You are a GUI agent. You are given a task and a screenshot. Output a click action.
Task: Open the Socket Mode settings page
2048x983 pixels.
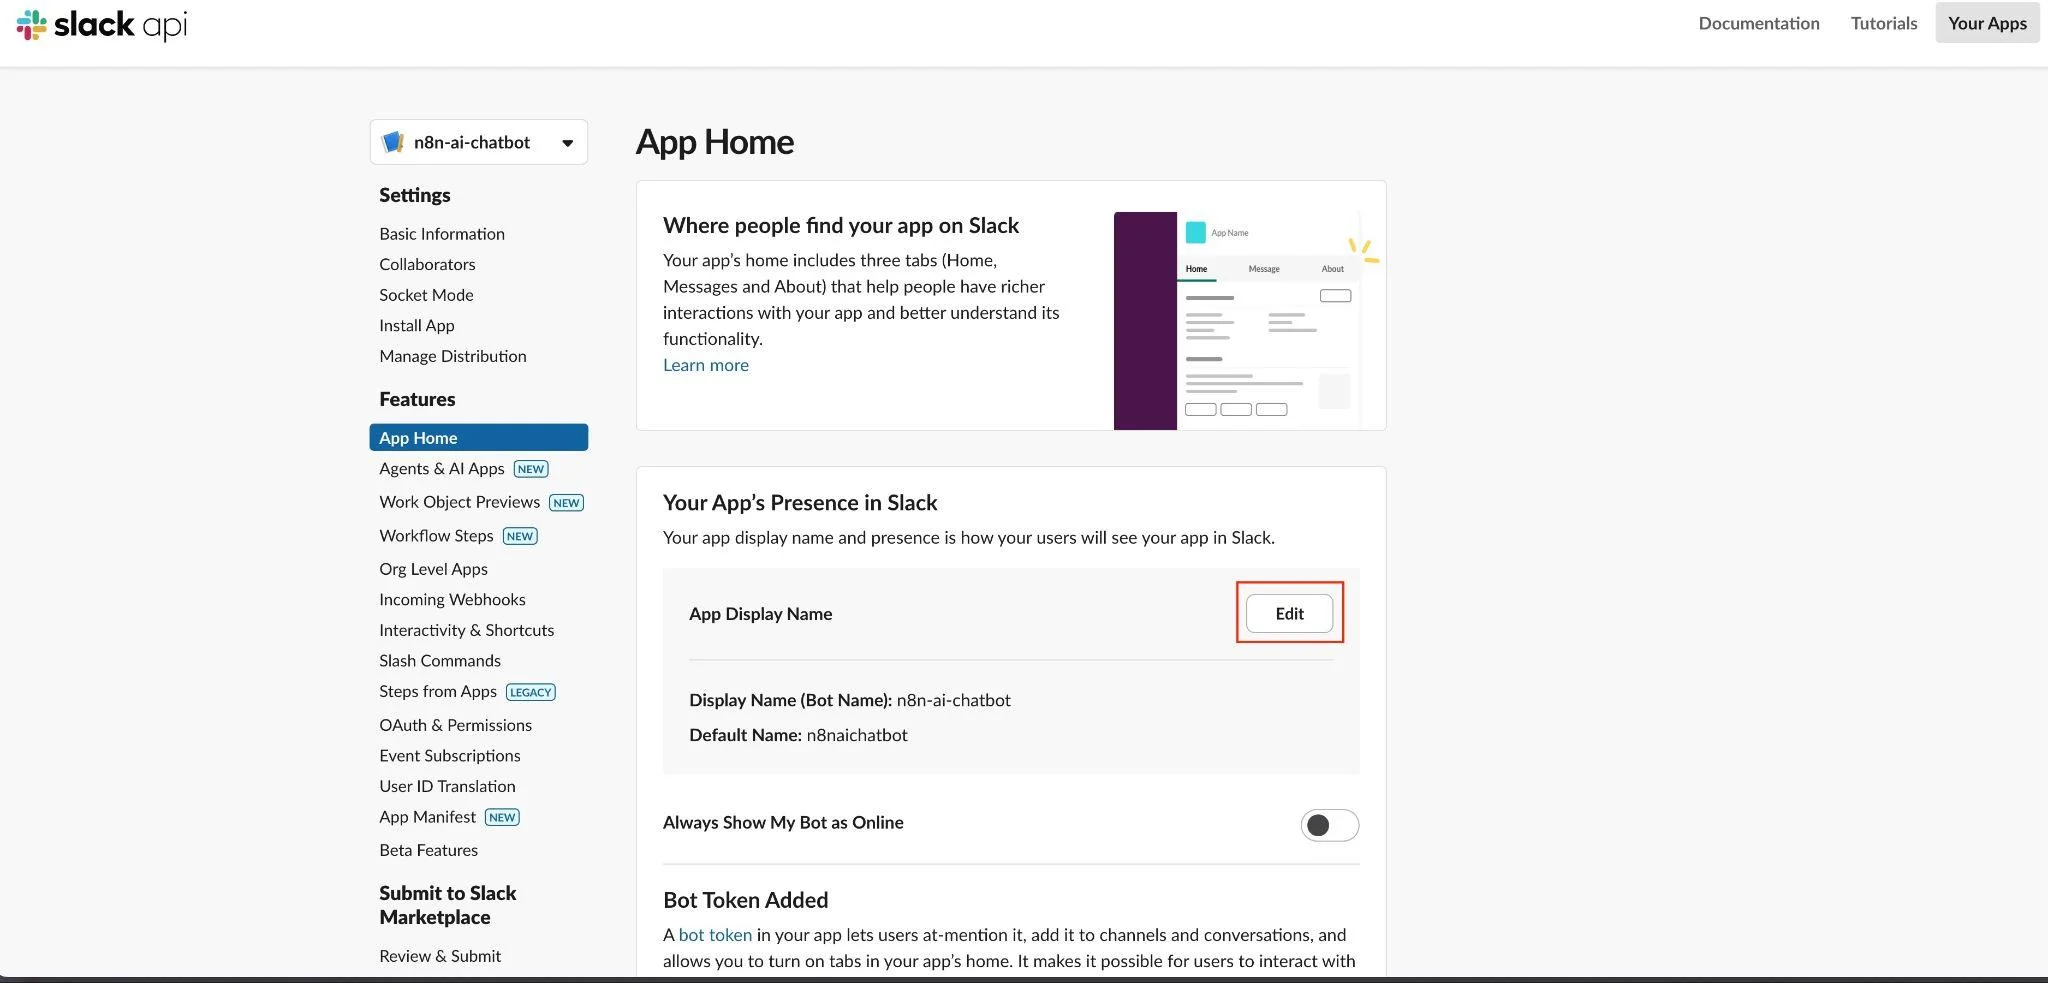426,295
